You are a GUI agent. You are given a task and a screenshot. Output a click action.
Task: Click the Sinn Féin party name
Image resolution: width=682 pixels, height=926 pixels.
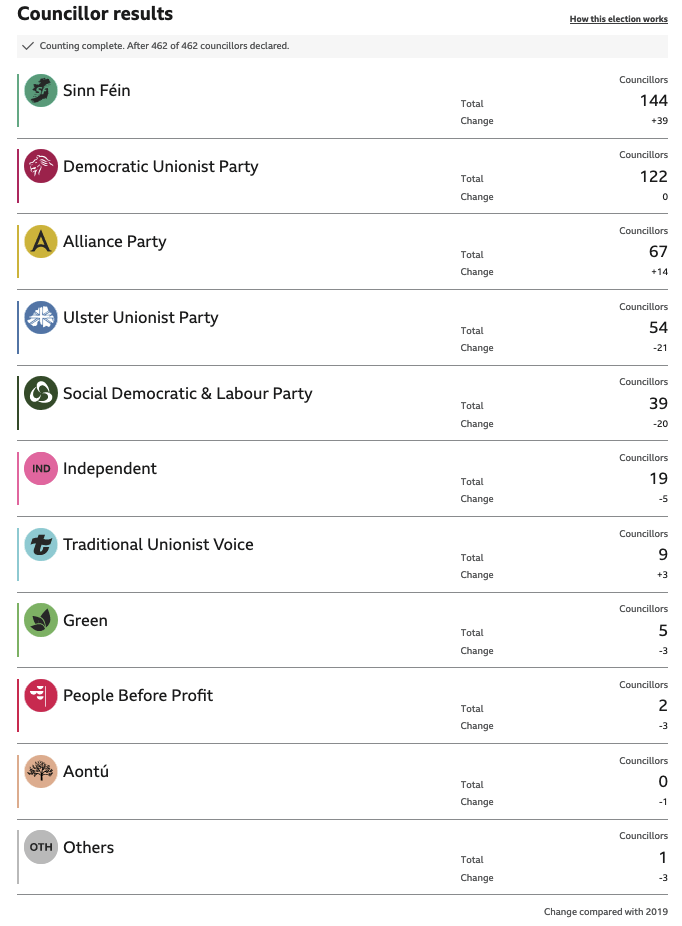pyautogui.click(x=97, y=91)
